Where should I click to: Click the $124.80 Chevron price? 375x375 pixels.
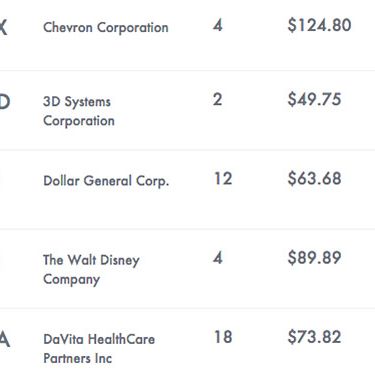pyautogui.click(x=319, y=25)
